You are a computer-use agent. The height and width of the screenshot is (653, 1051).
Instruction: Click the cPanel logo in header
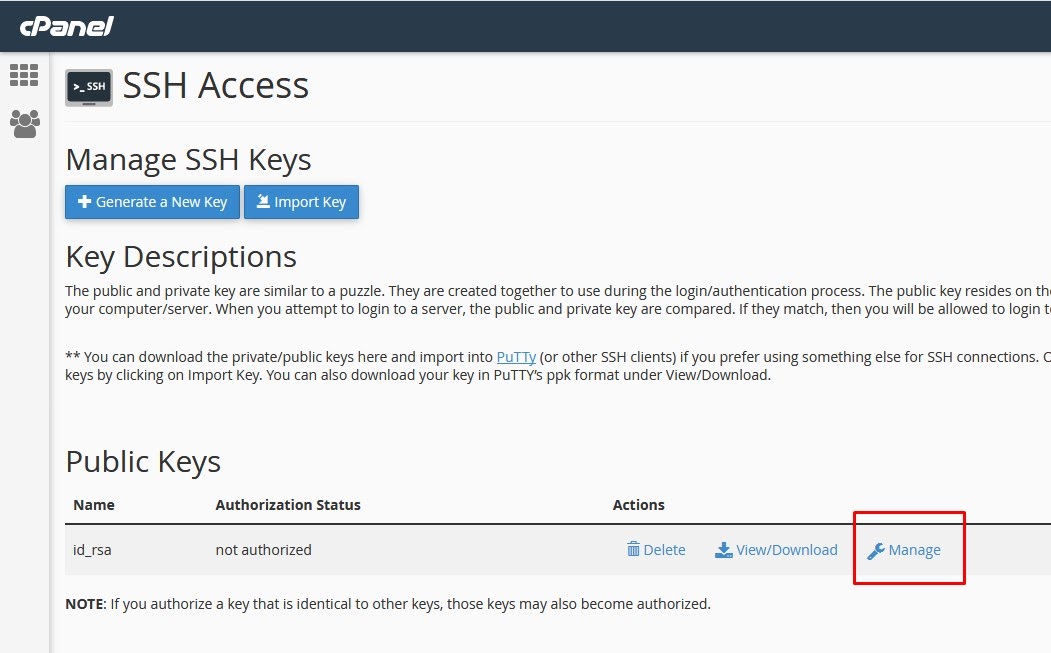click(66, 26)
